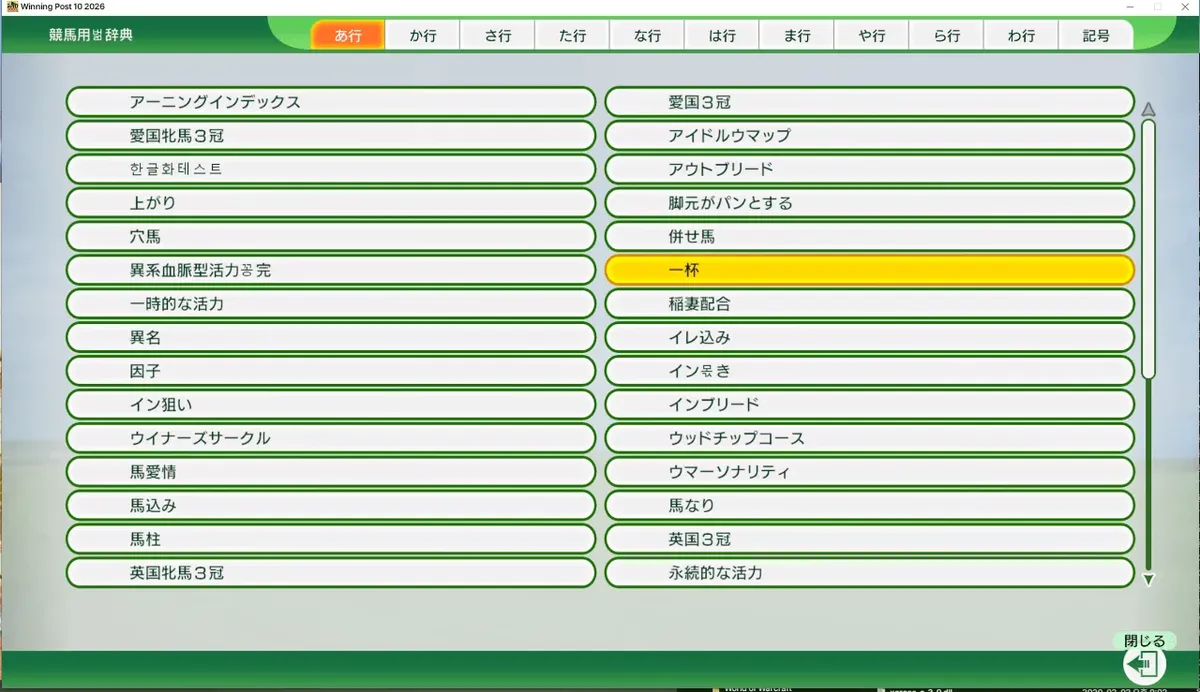Open the 馬柱 entry

tap(331, 539)
